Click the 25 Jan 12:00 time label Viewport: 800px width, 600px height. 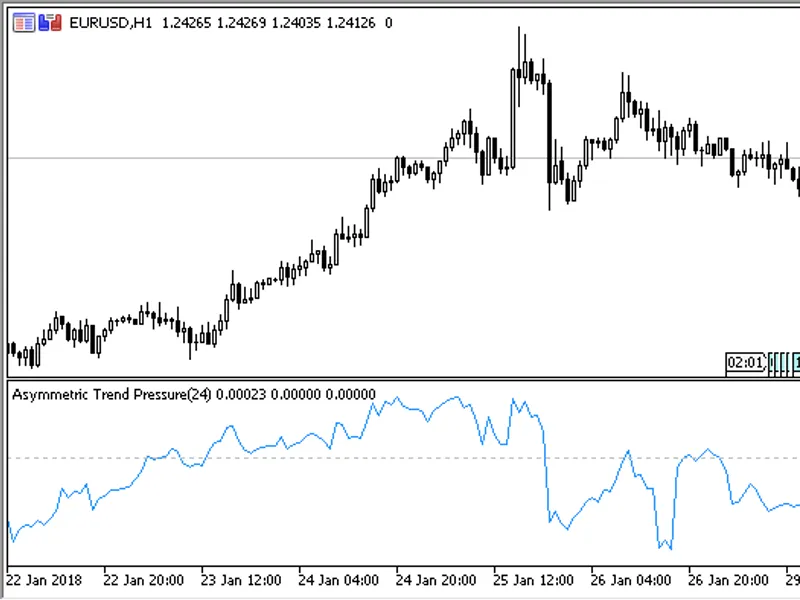point(533,580)
